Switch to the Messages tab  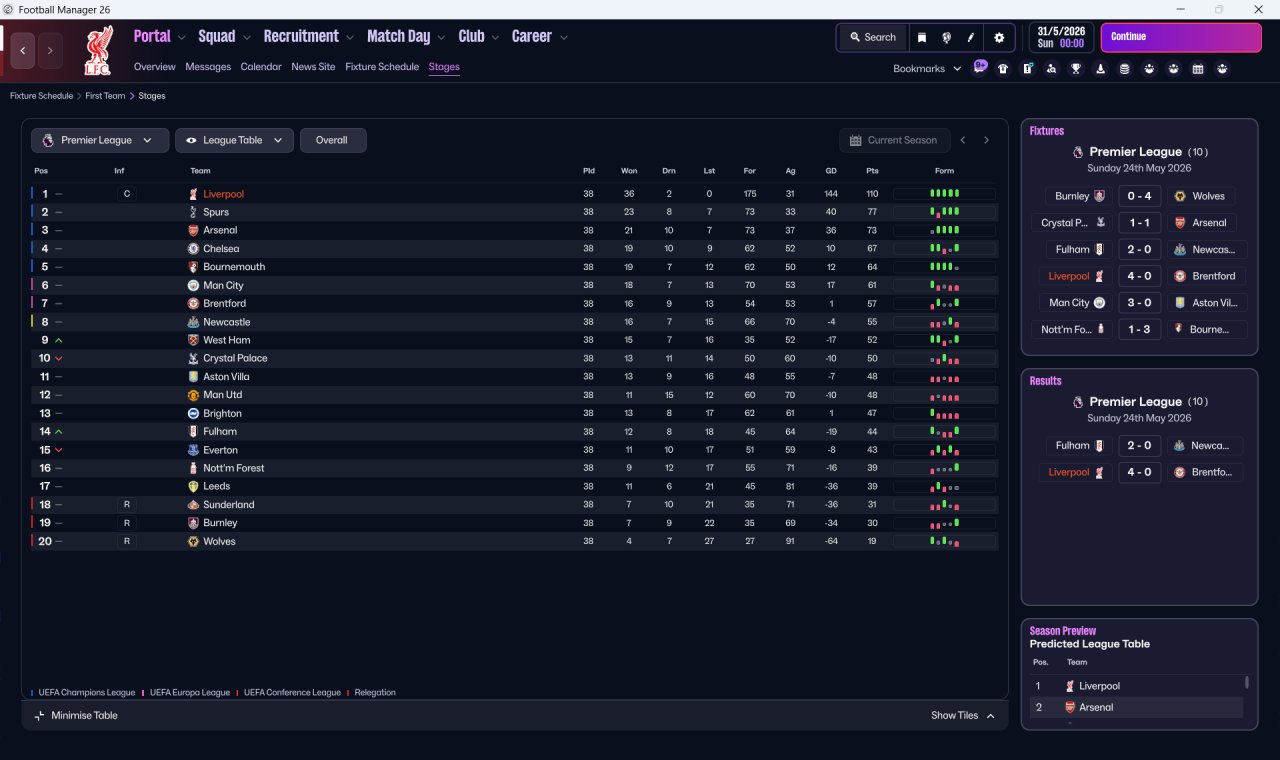click(208, 67)
